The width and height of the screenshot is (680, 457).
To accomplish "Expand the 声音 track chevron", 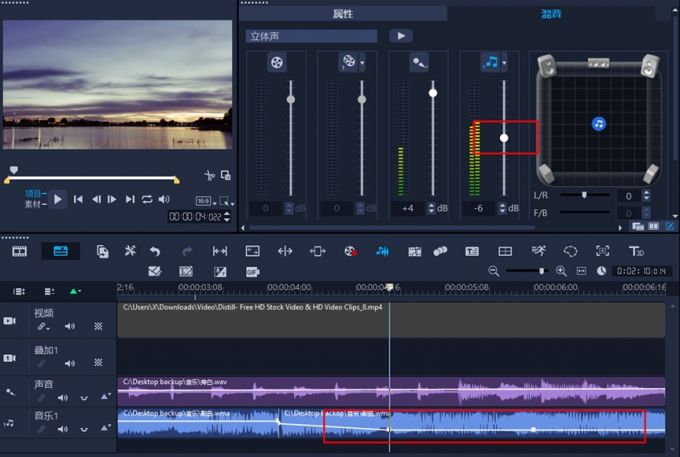I will click(x=84, y=398).
